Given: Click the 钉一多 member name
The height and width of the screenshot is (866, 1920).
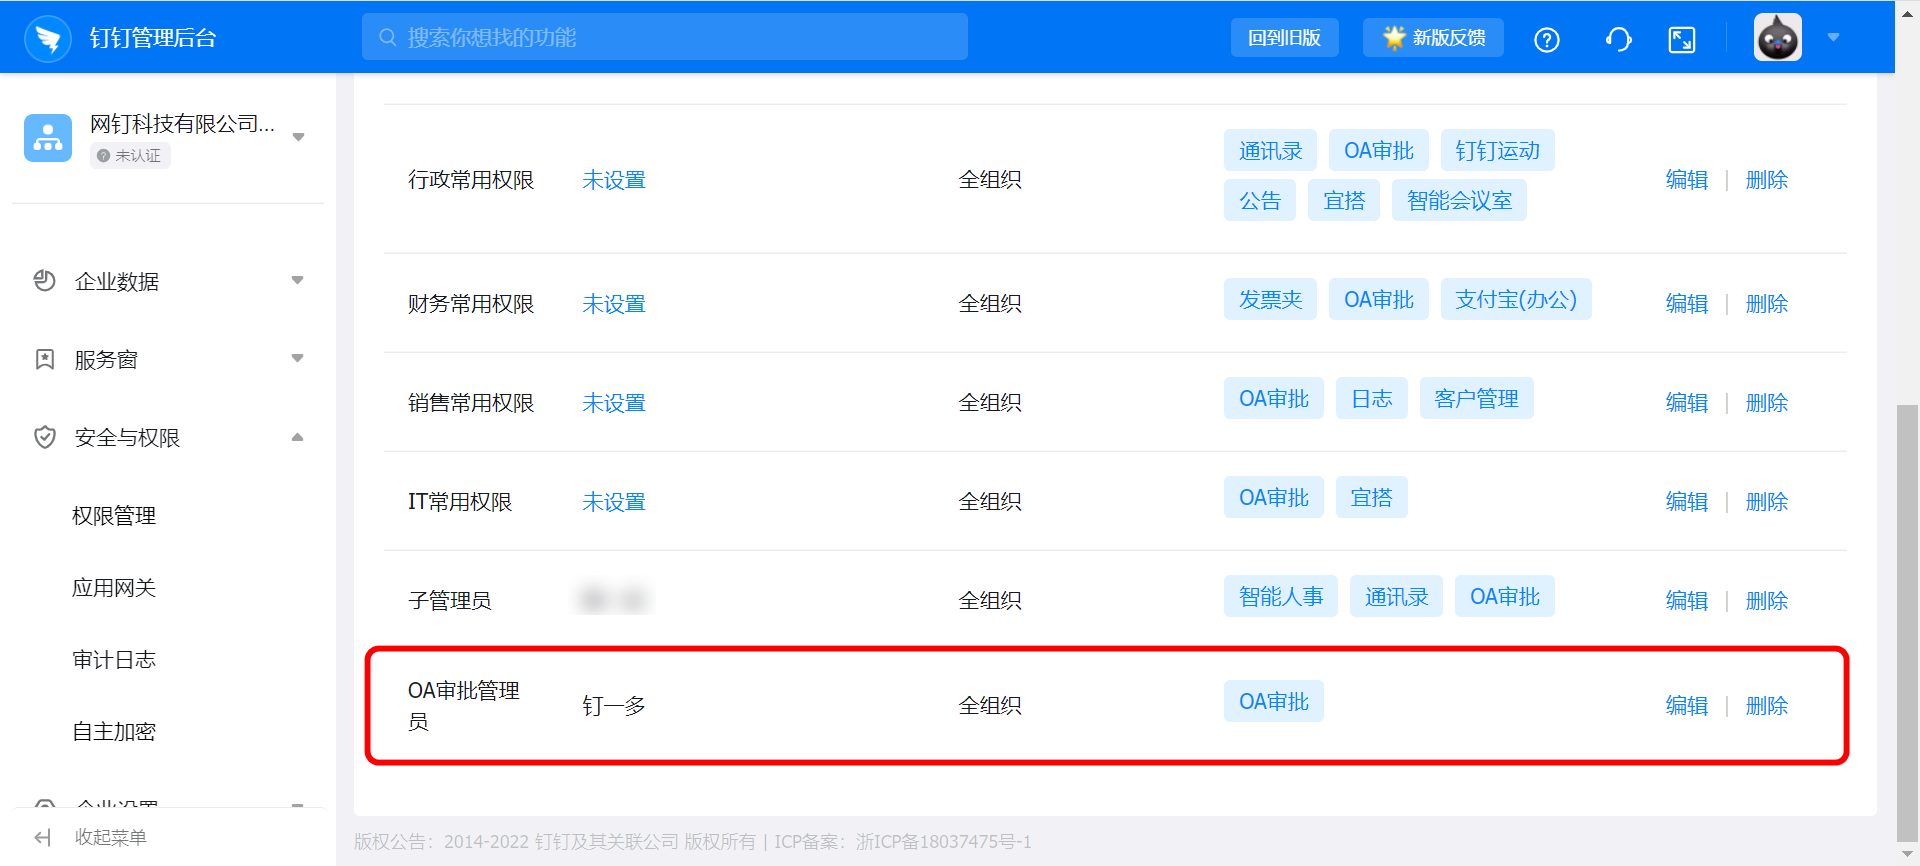Looking at the screenshot, I should [x=614, y=706].
